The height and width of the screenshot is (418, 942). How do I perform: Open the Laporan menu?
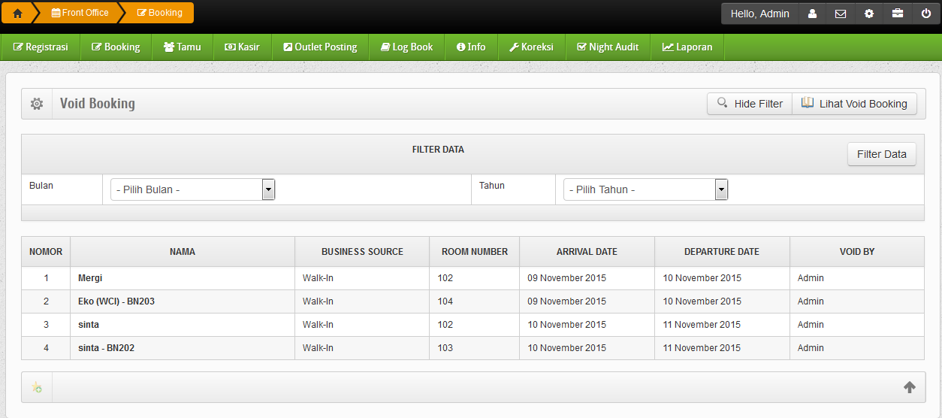point(687,47)
